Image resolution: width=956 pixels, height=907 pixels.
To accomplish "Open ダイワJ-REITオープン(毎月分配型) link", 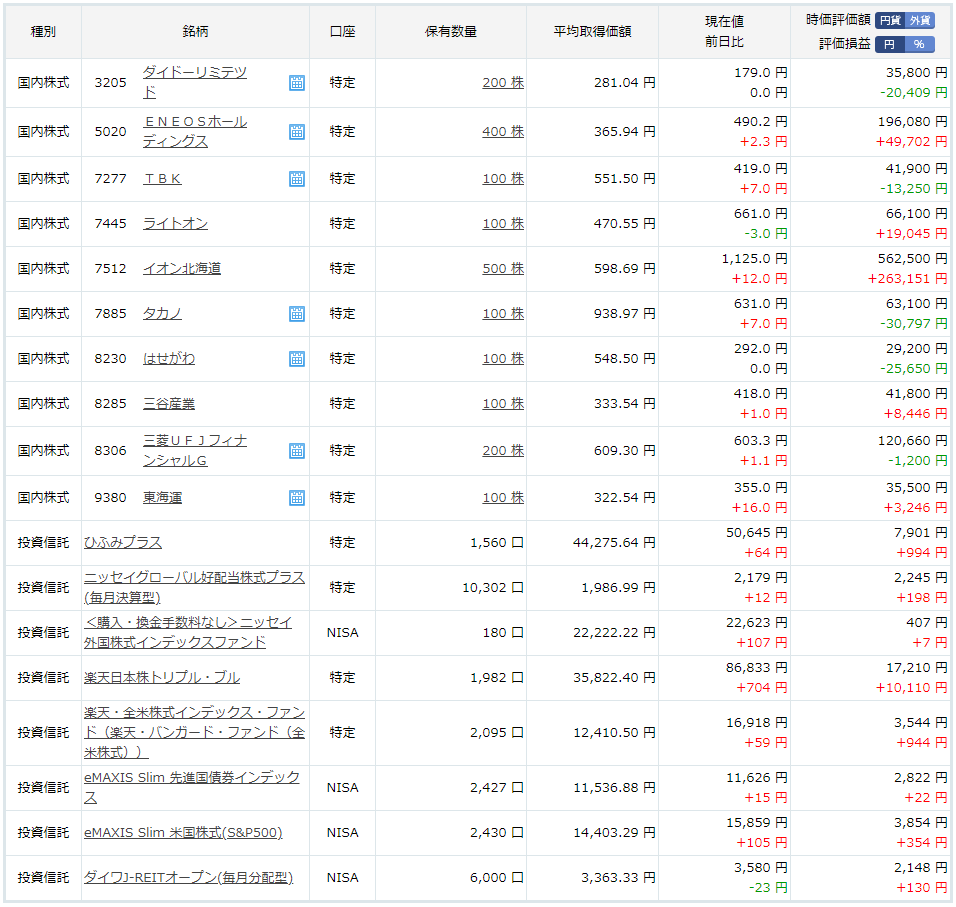I will pyautogui.click(x=188, y=878).
